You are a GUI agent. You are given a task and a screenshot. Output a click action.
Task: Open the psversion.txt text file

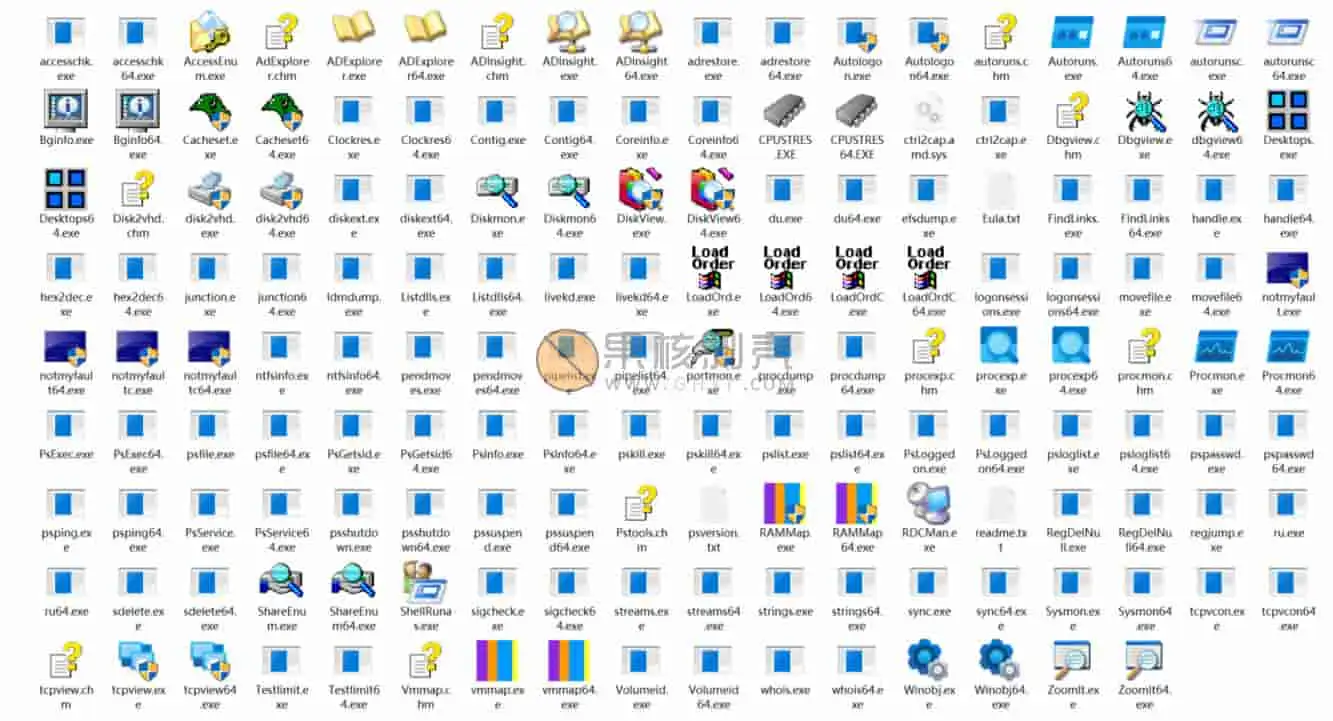[713, 504]
